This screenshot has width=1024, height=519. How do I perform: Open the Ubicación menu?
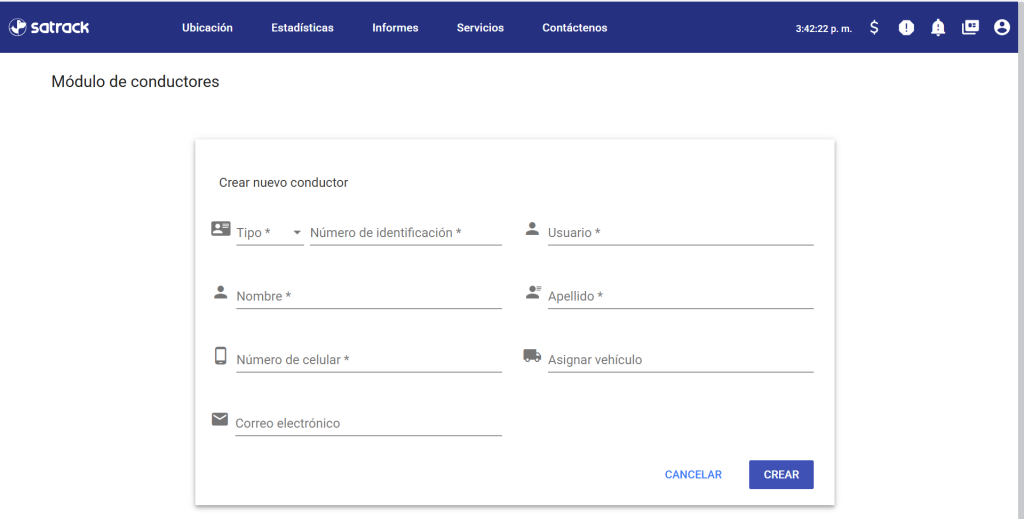[x=207, y=27]
